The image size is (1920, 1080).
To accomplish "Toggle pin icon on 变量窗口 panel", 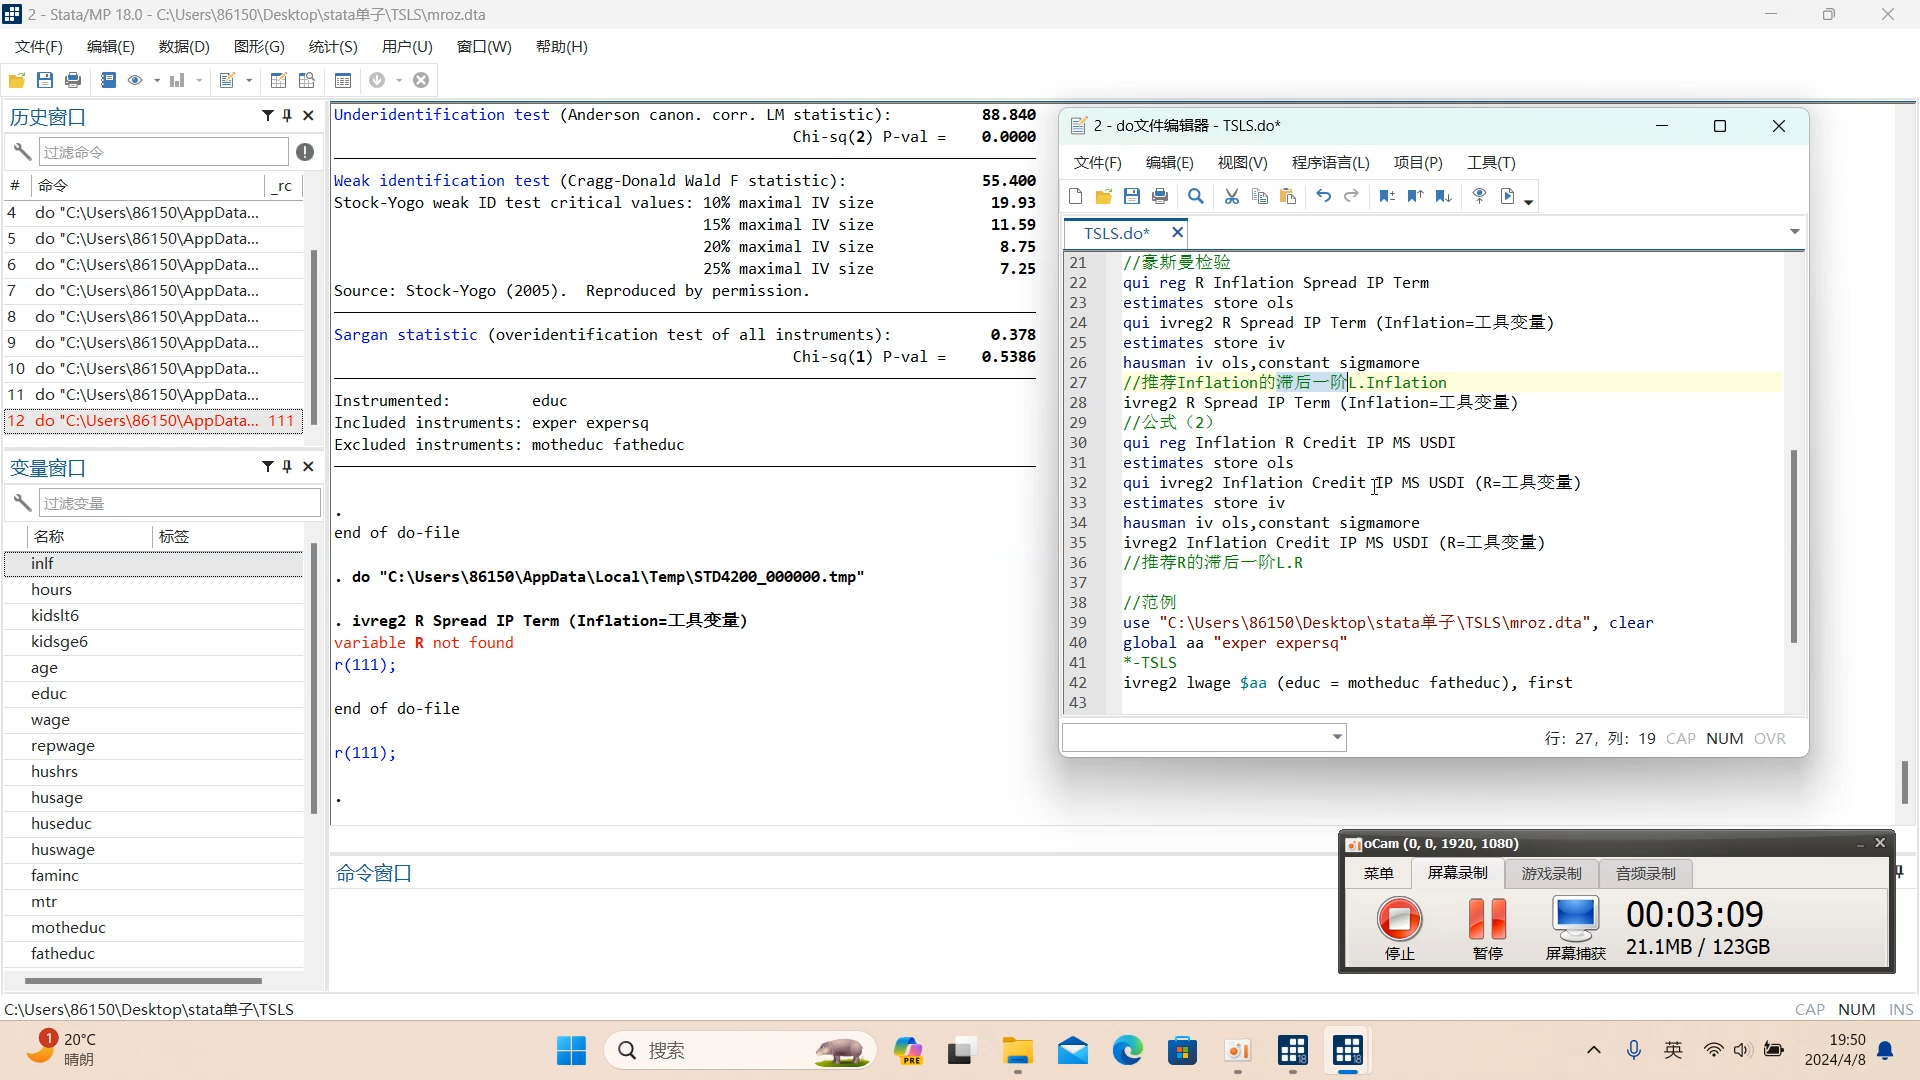I will (287, 467).
